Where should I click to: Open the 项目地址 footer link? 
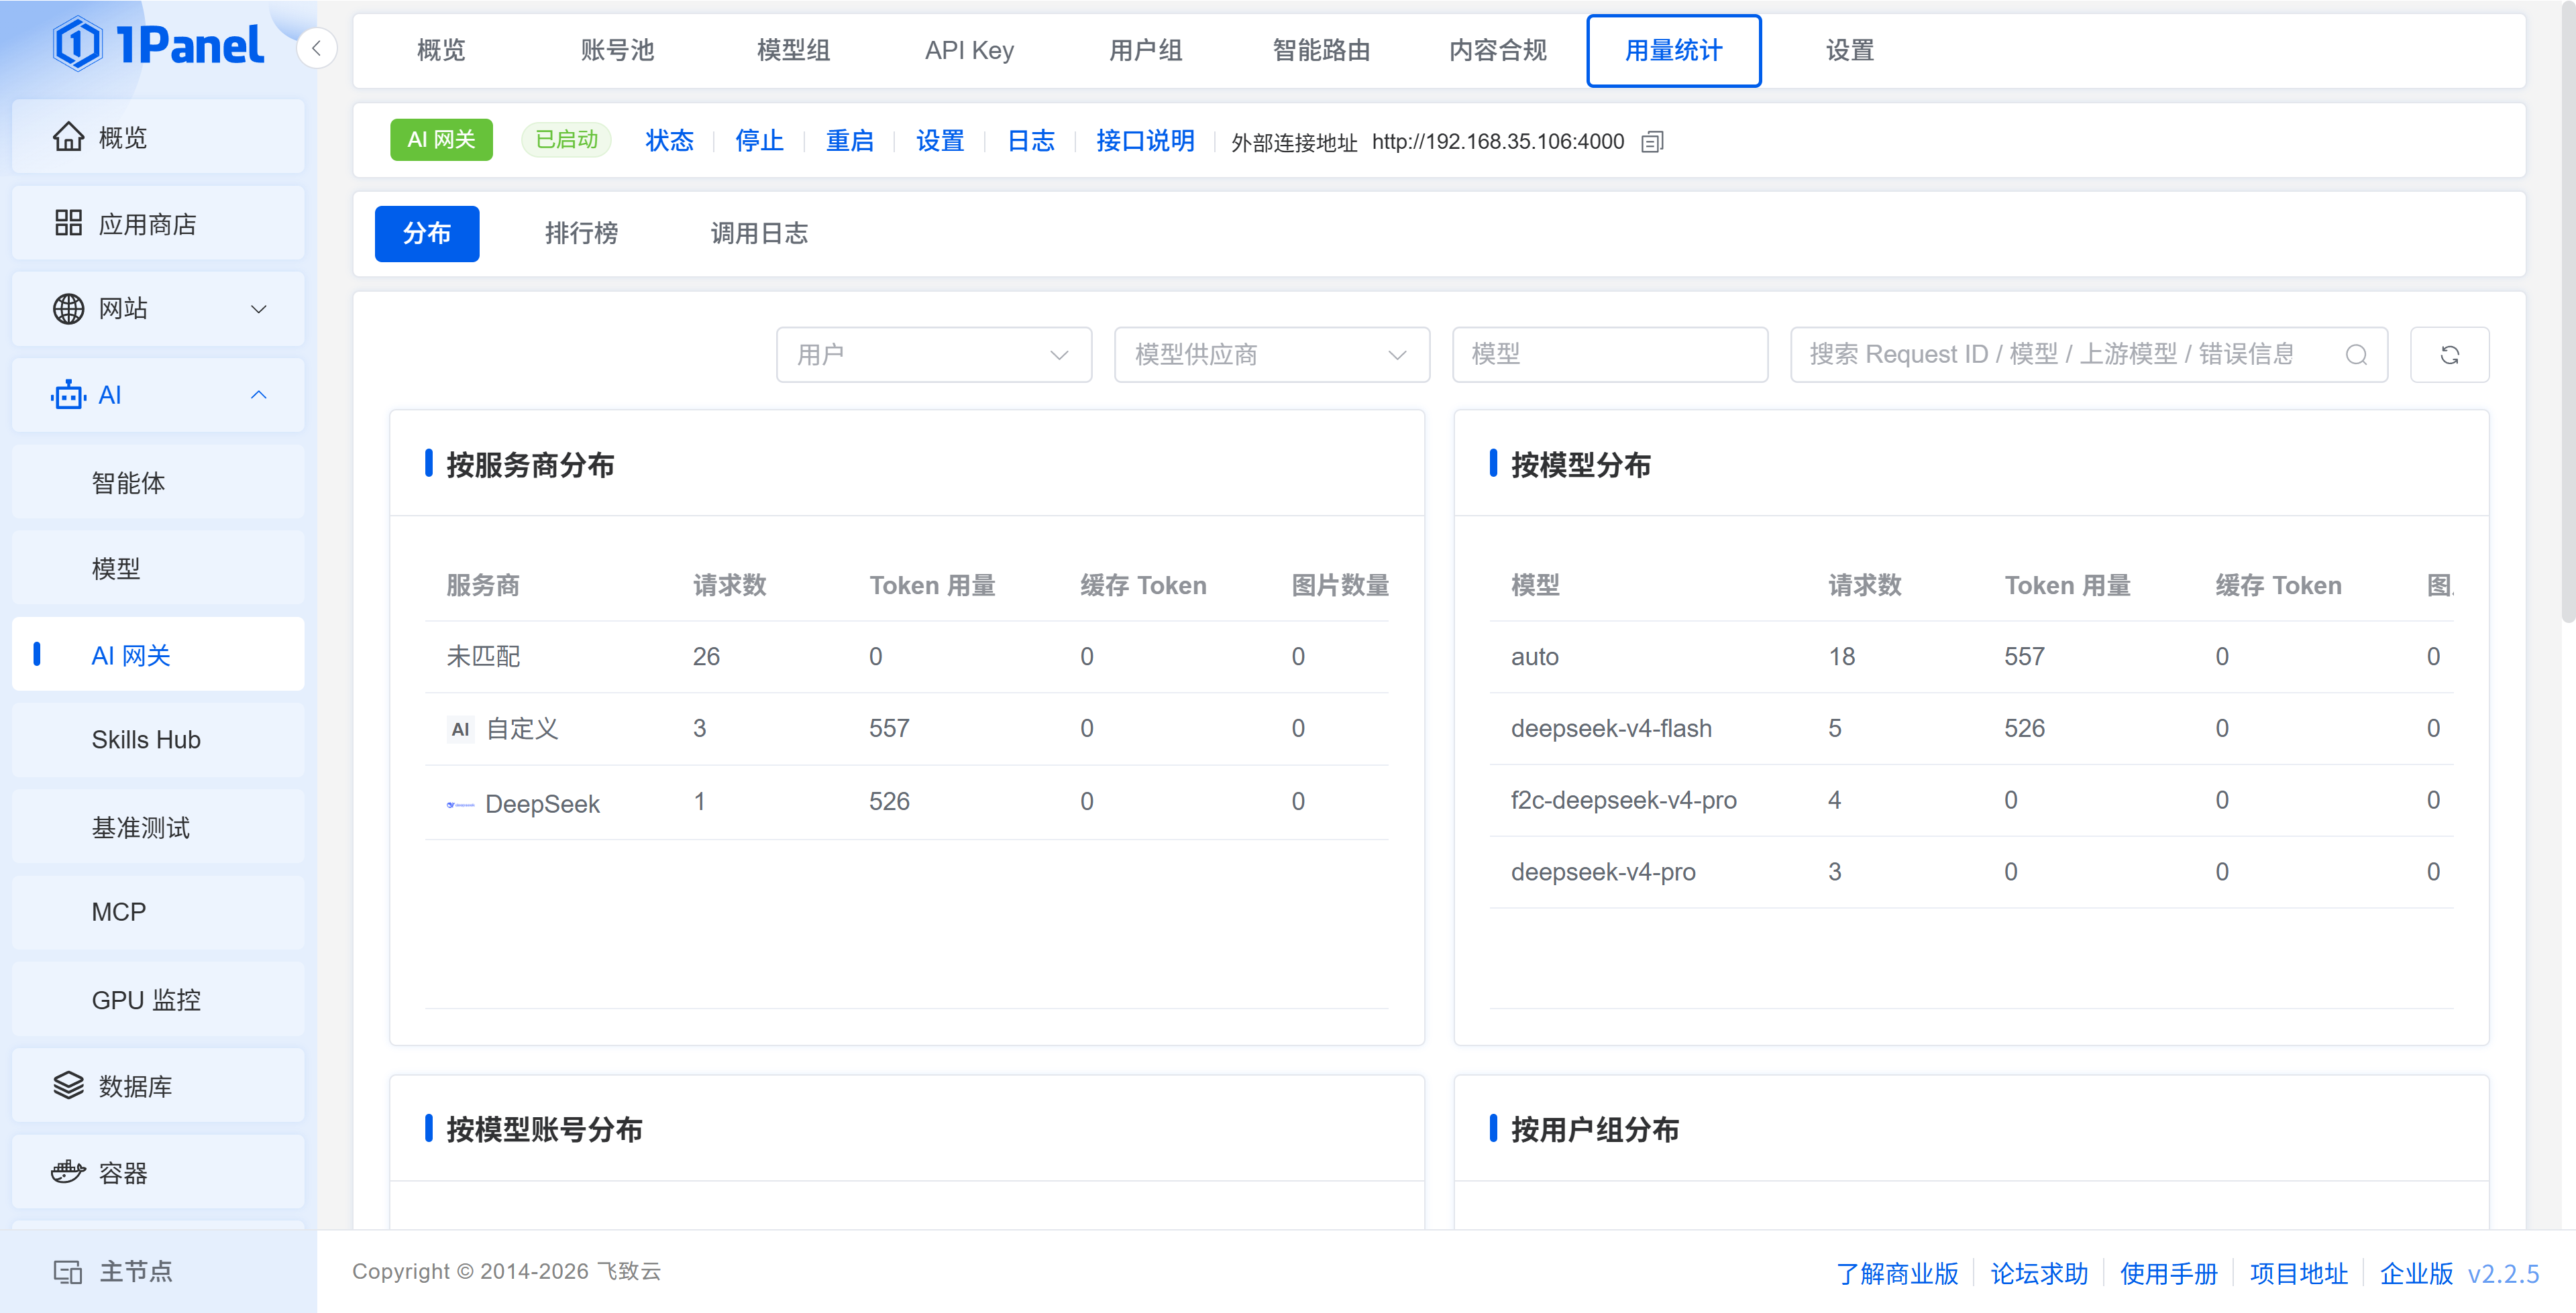2299,1273
